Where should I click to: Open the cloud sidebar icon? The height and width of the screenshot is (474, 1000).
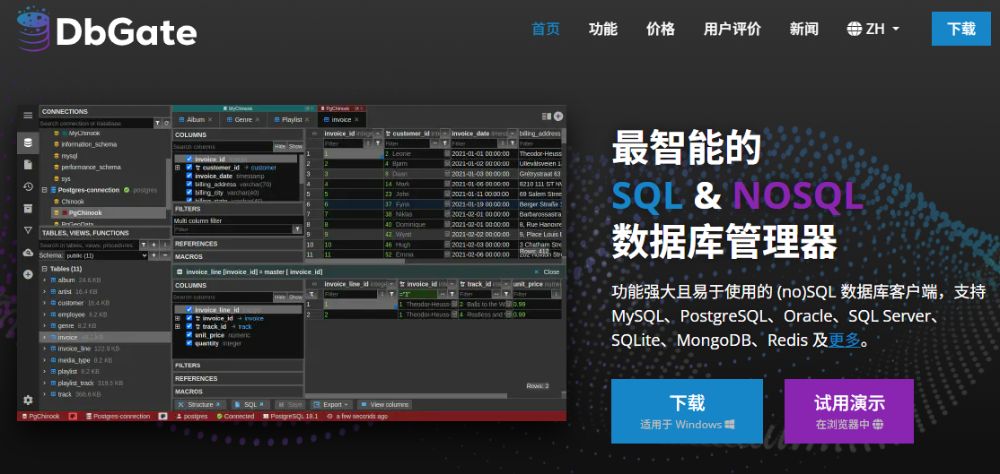pos(28,253)
